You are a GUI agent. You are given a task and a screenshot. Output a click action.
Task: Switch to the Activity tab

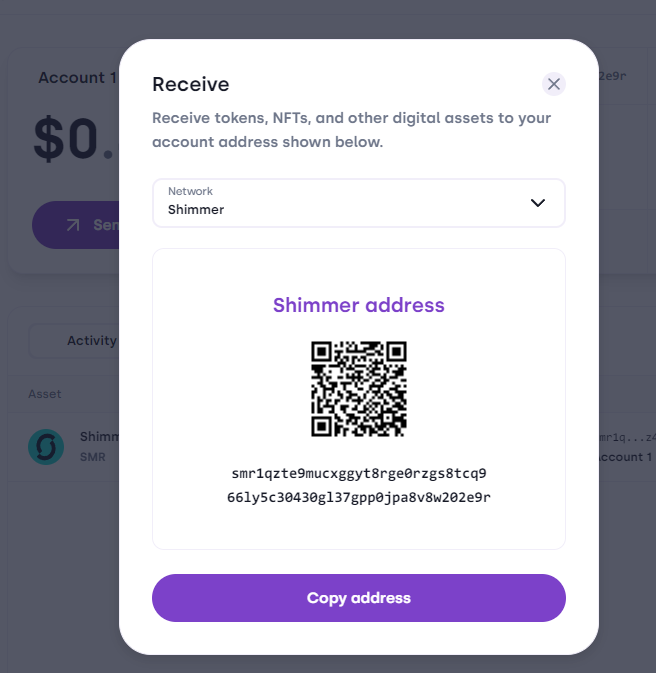(x=91, y=340)
